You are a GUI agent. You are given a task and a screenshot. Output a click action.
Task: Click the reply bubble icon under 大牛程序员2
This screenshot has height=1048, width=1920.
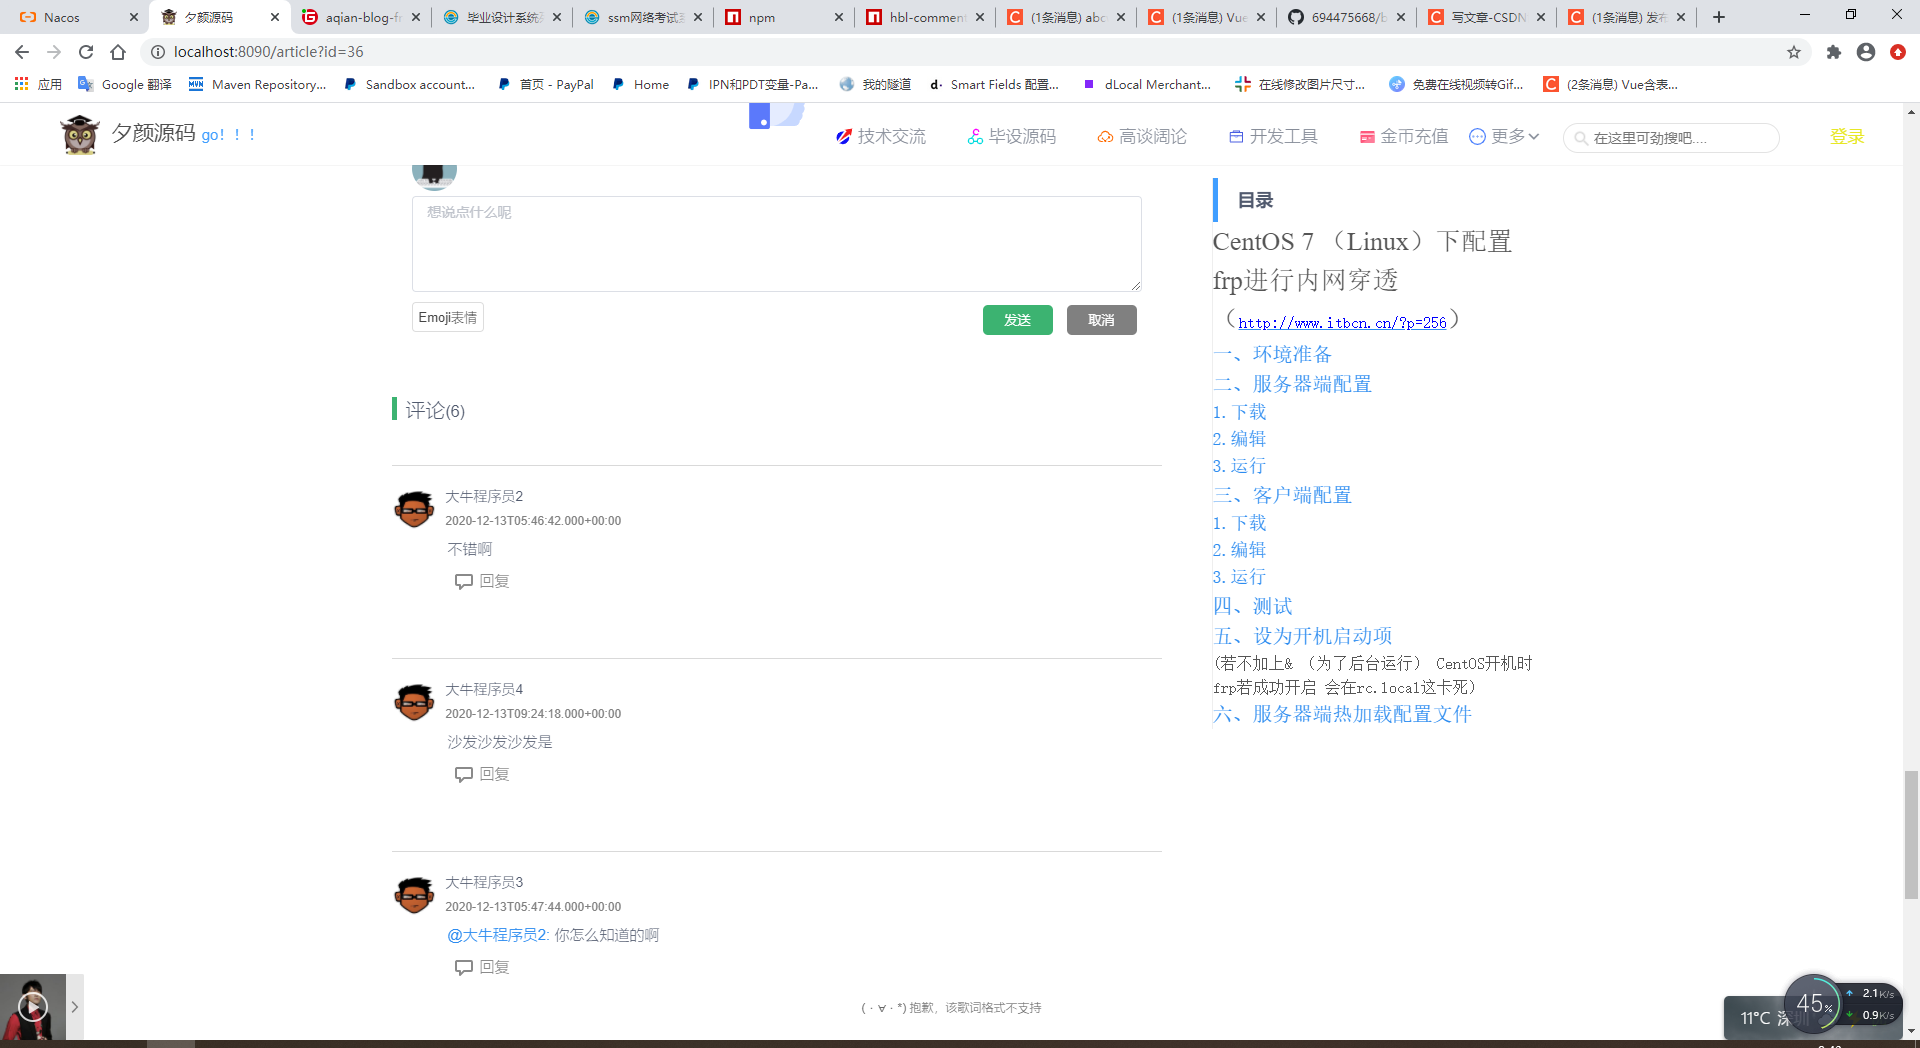click(x=463, y=581)
